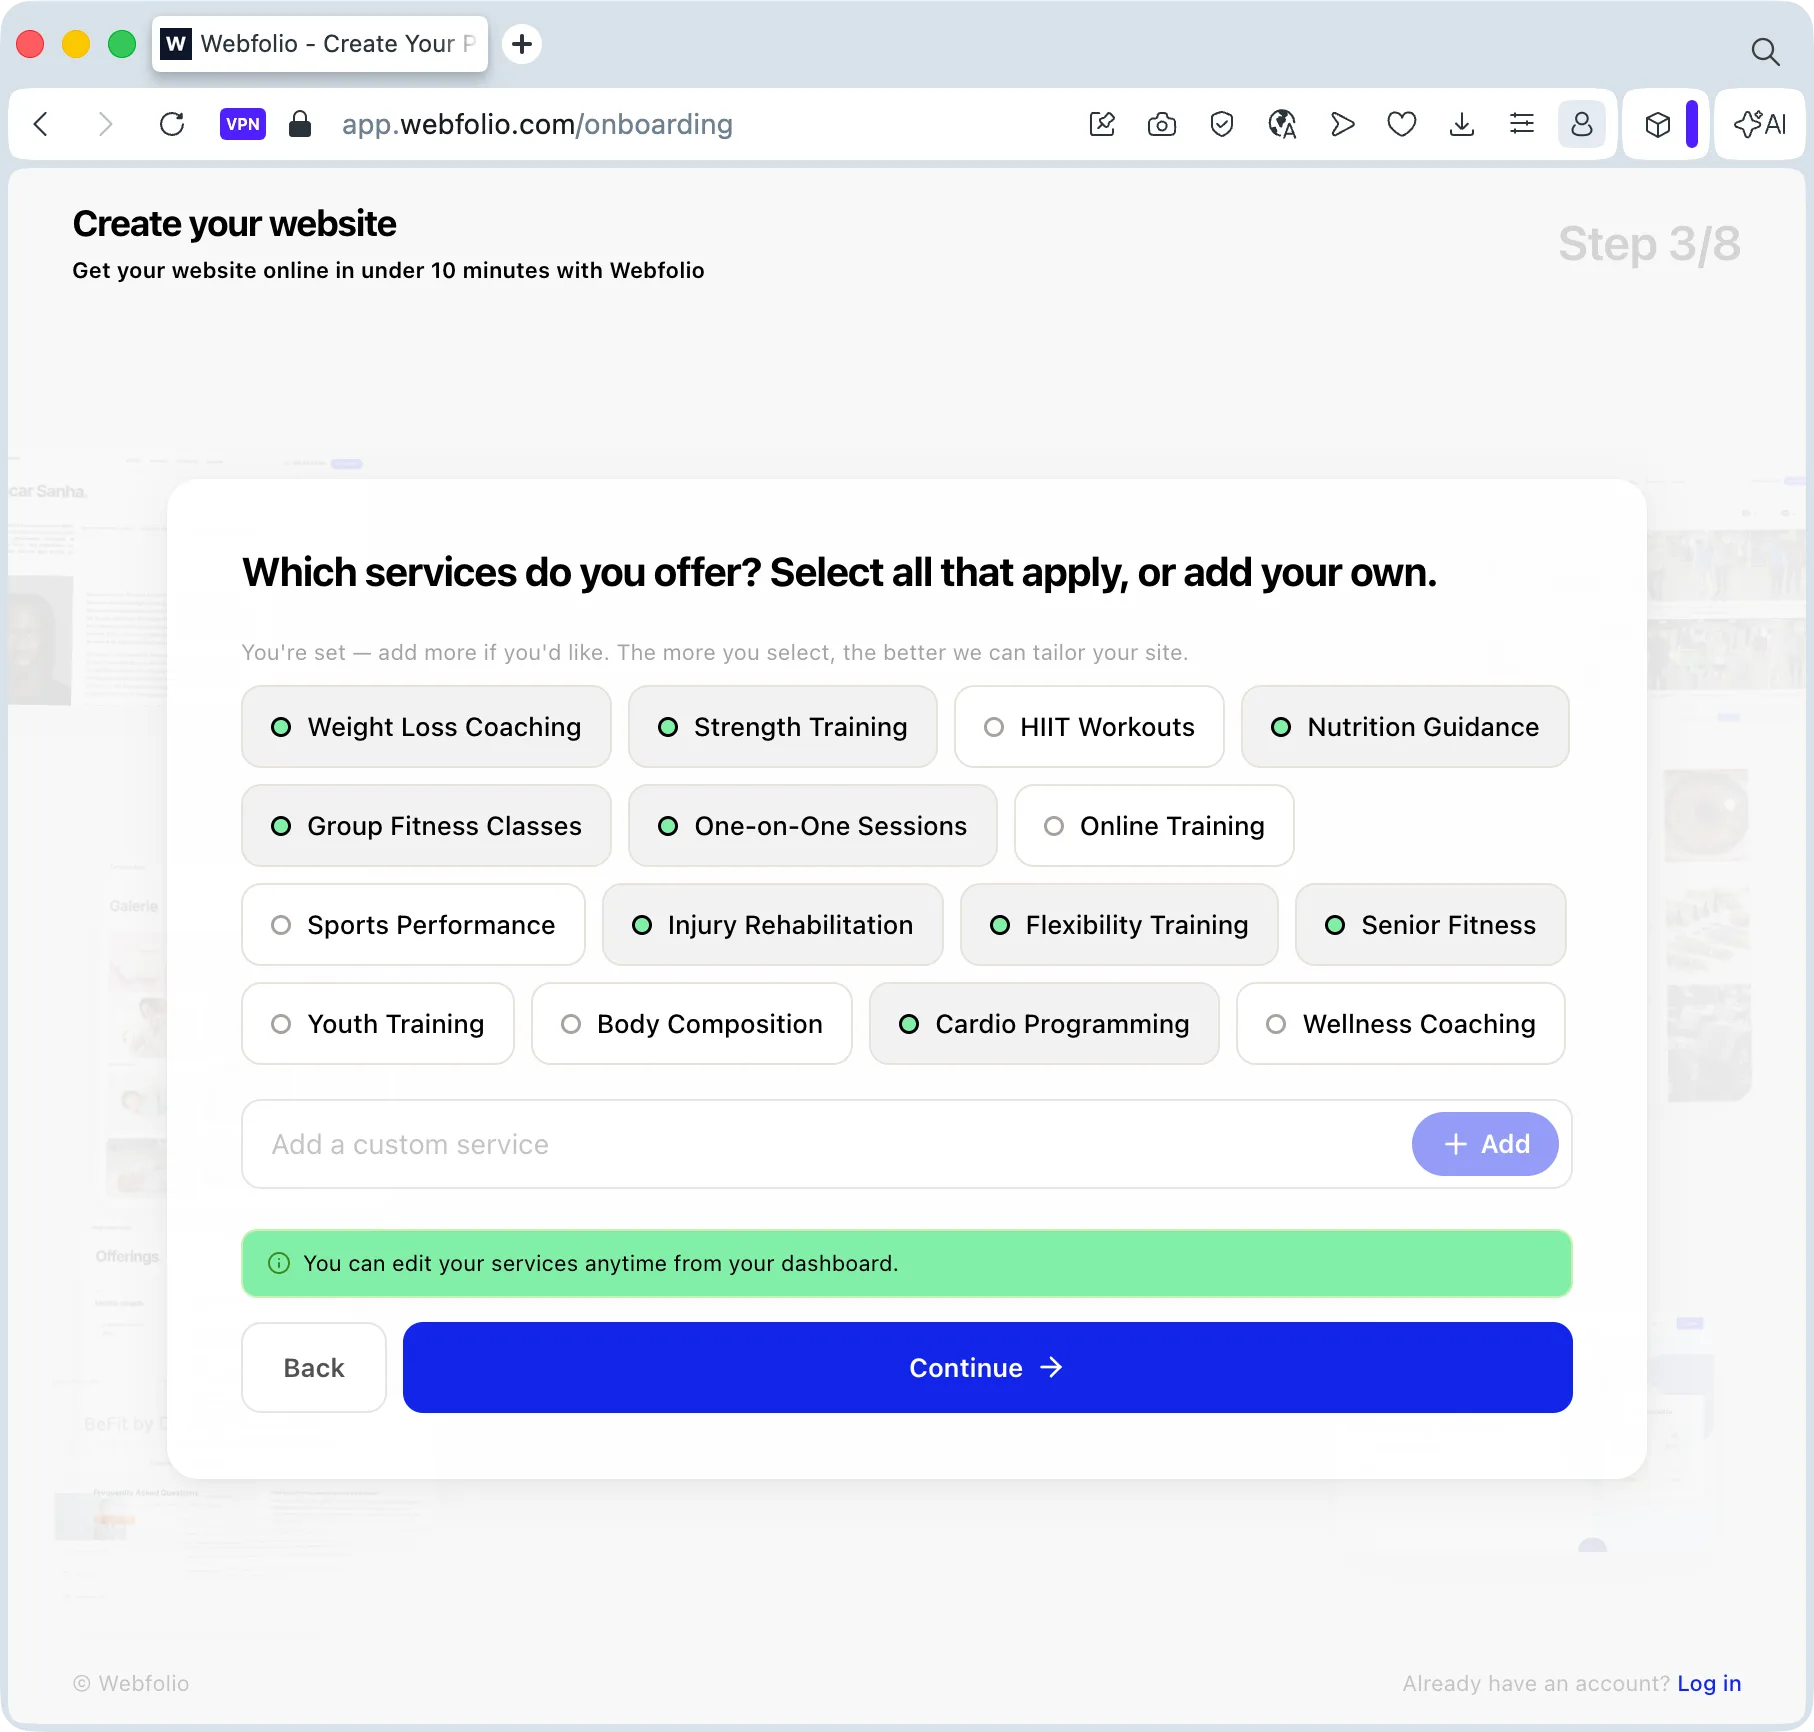Image resolution: width=1814 pixels, height=1732 pixels.
Task: Toggle One-on-One Sessions chip
Action: click(x=813, y=826)
